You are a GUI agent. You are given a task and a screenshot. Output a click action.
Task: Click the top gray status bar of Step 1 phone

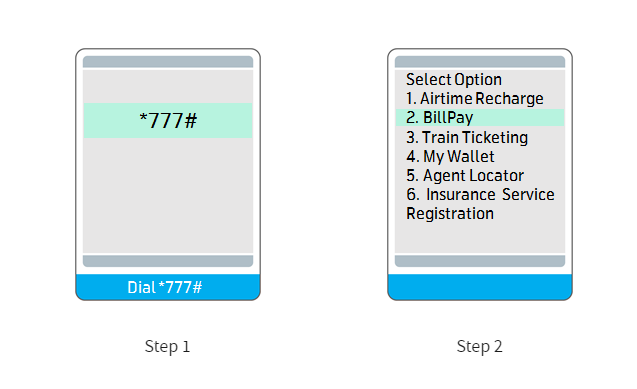[x=168, y=62]
